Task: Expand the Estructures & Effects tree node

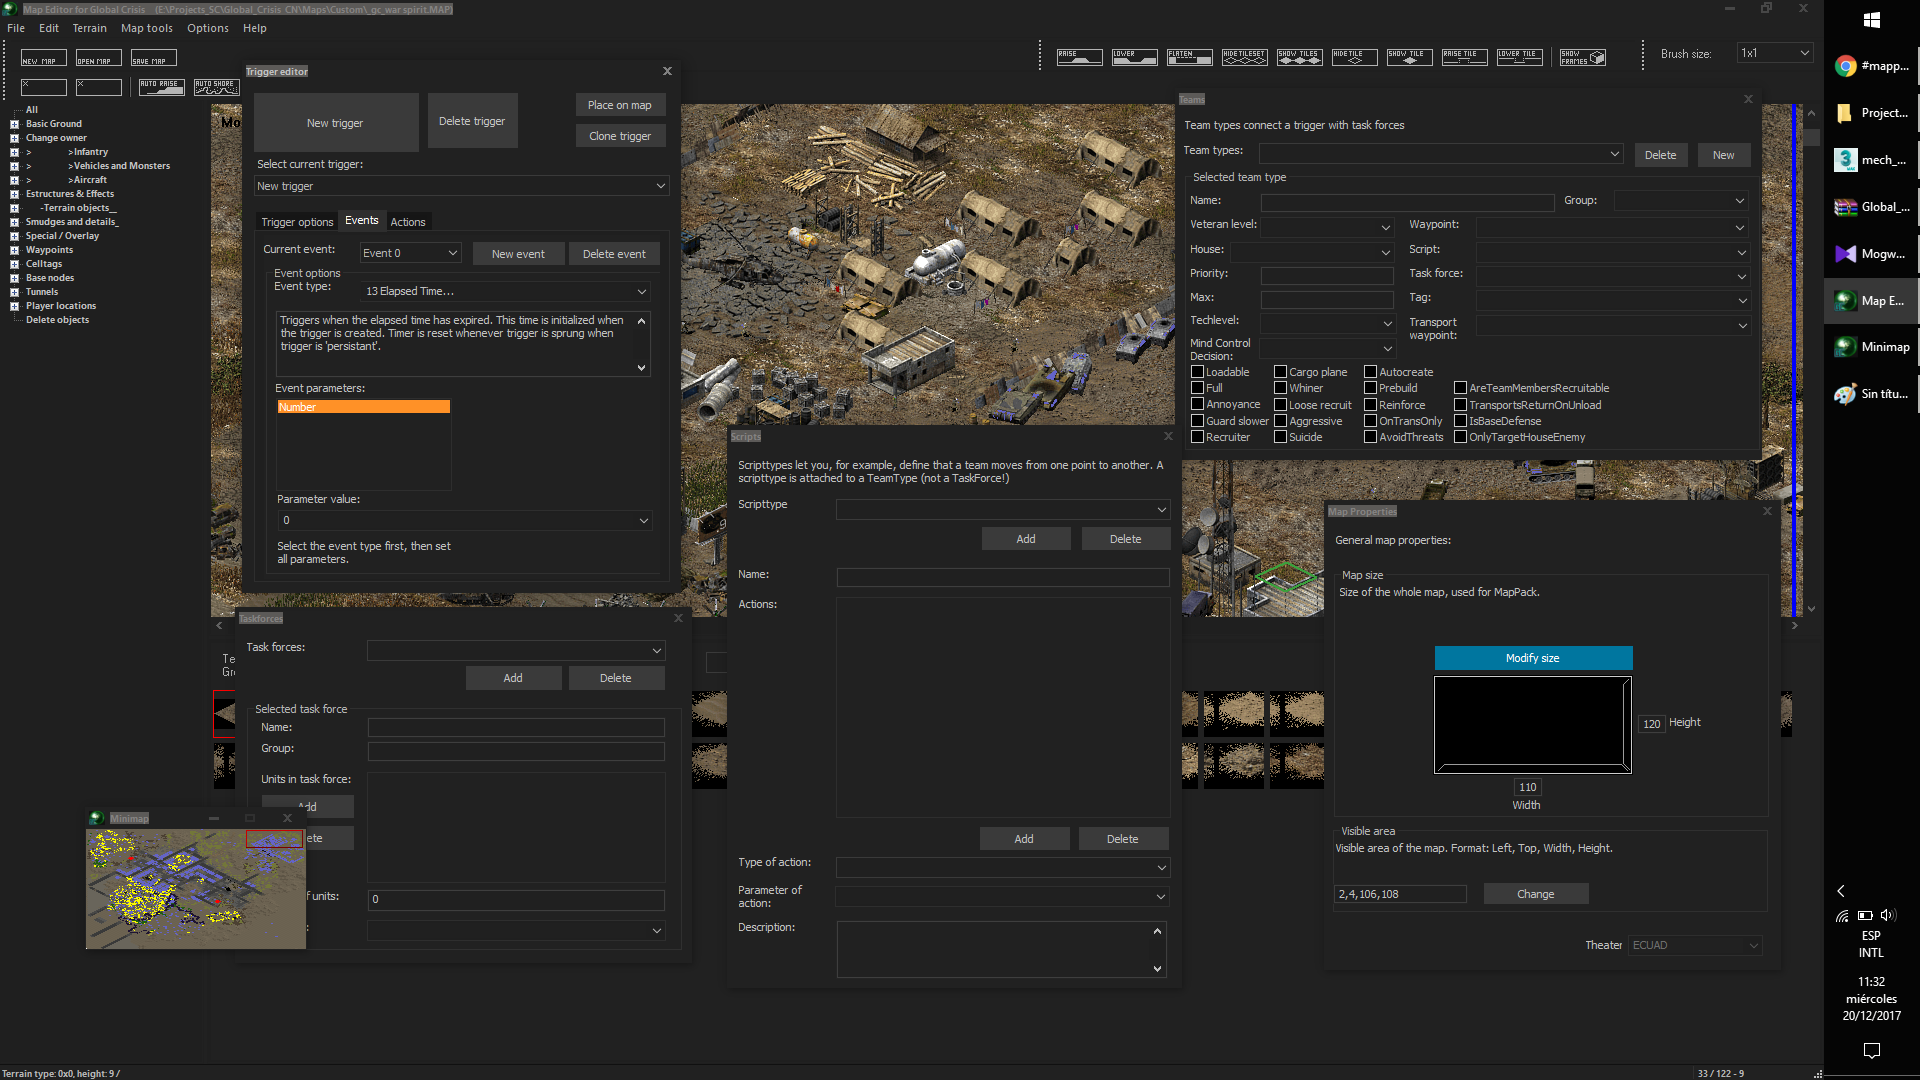Action: coord(14,194)
